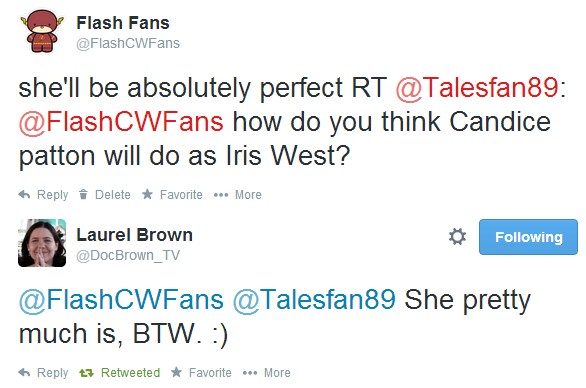Image resolution: width=586 pixels, height=388 pixels.
Task: Click the star icon on Laurel Brown tweet
Action: [x=176, y=372]
